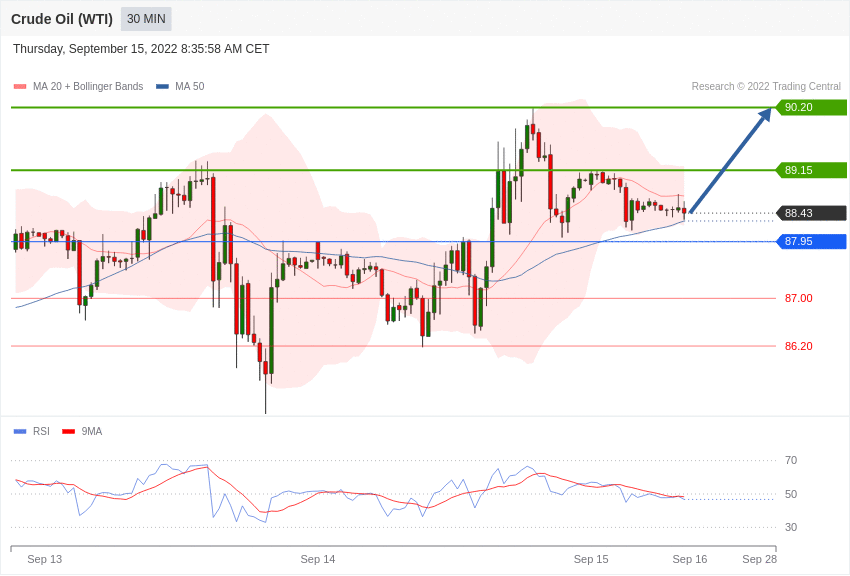Click the 30 MIN timeframe badge
850x576 pixels.
[x=146, y=19]
